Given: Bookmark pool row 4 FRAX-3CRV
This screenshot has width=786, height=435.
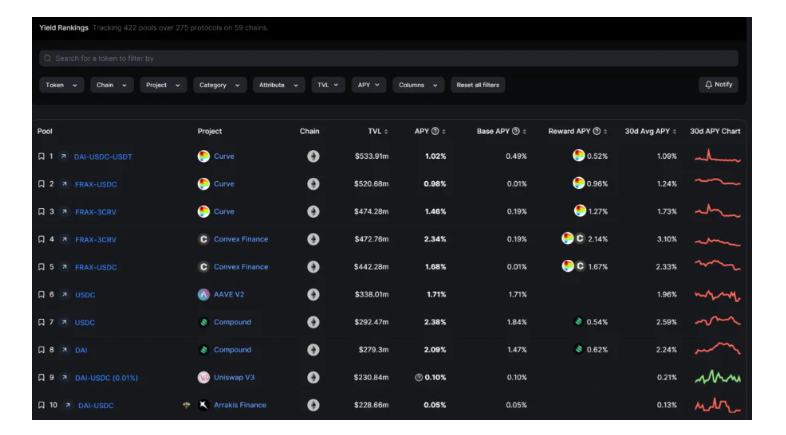Looking at the screenshot, I should (41, 239).
